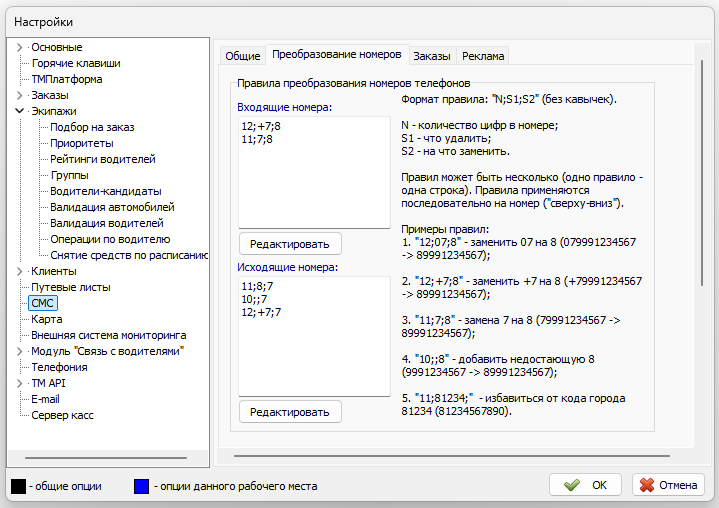Image resolution: width=719 pixels, height=508 pixels.
Task: Select Внешняя система мониторинга item
Action: tap(109, 335)
